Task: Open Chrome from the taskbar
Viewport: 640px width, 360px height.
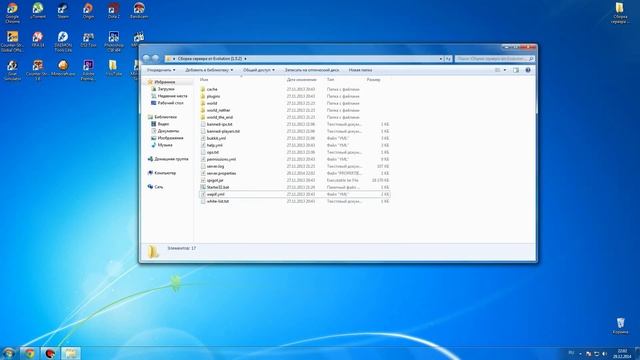Action: (x=29, y=353)
